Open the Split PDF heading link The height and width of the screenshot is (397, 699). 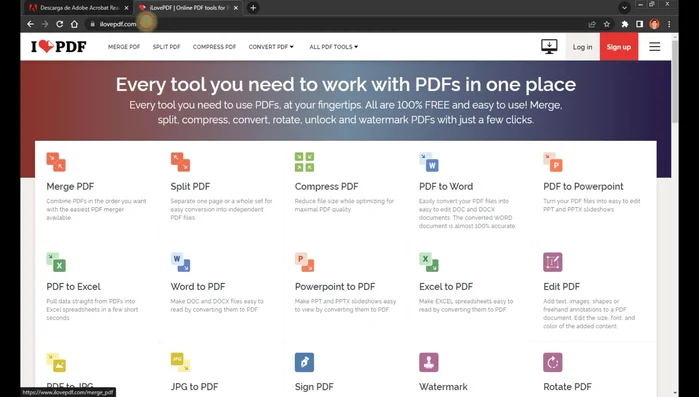pyautogui.click(x=190, y=187)
